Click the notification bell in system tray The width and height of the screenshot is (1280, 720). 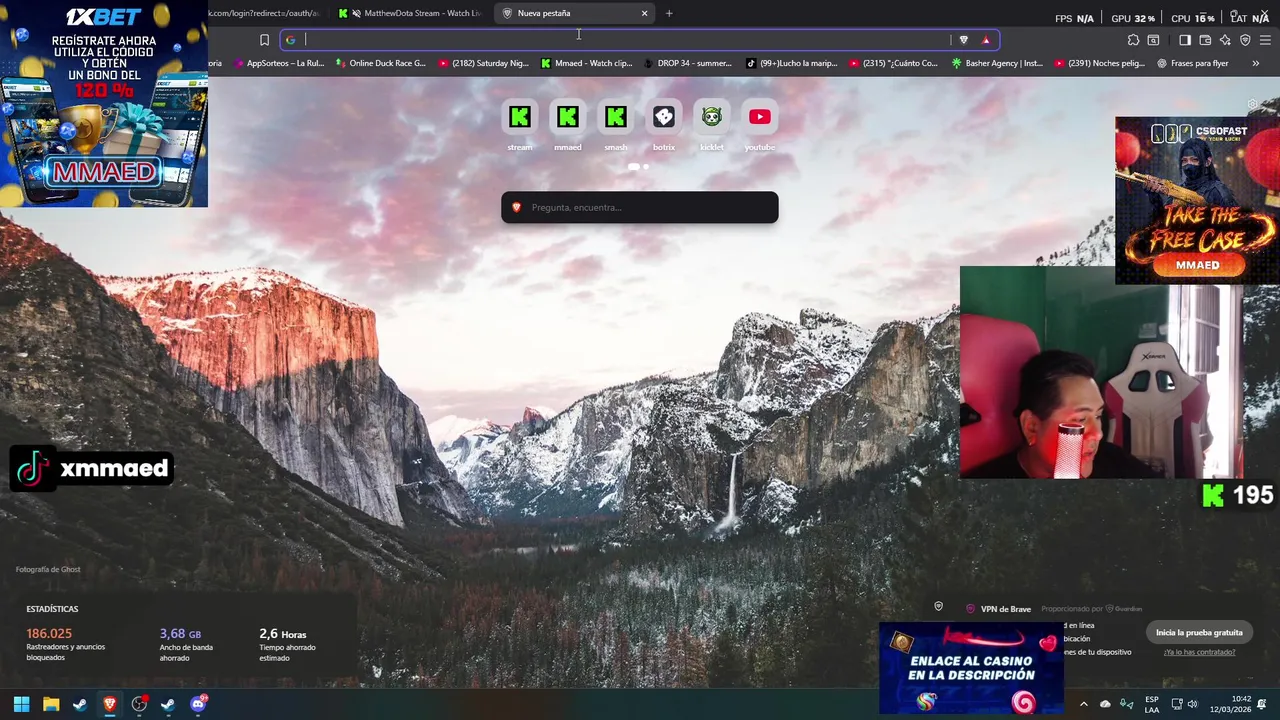1262,704
